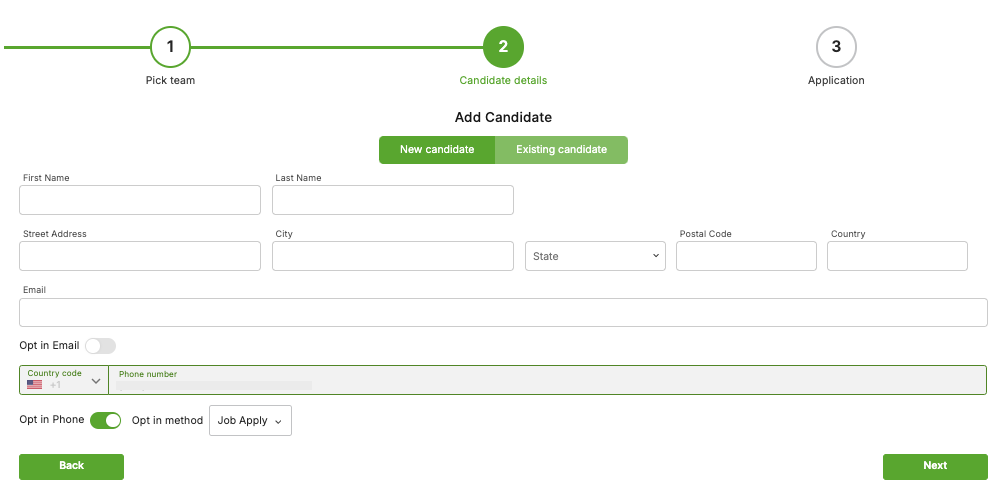The width and height of the screenshot is (1007, 497).
Task: Select the City input box
Action: [x=393, y=256]
